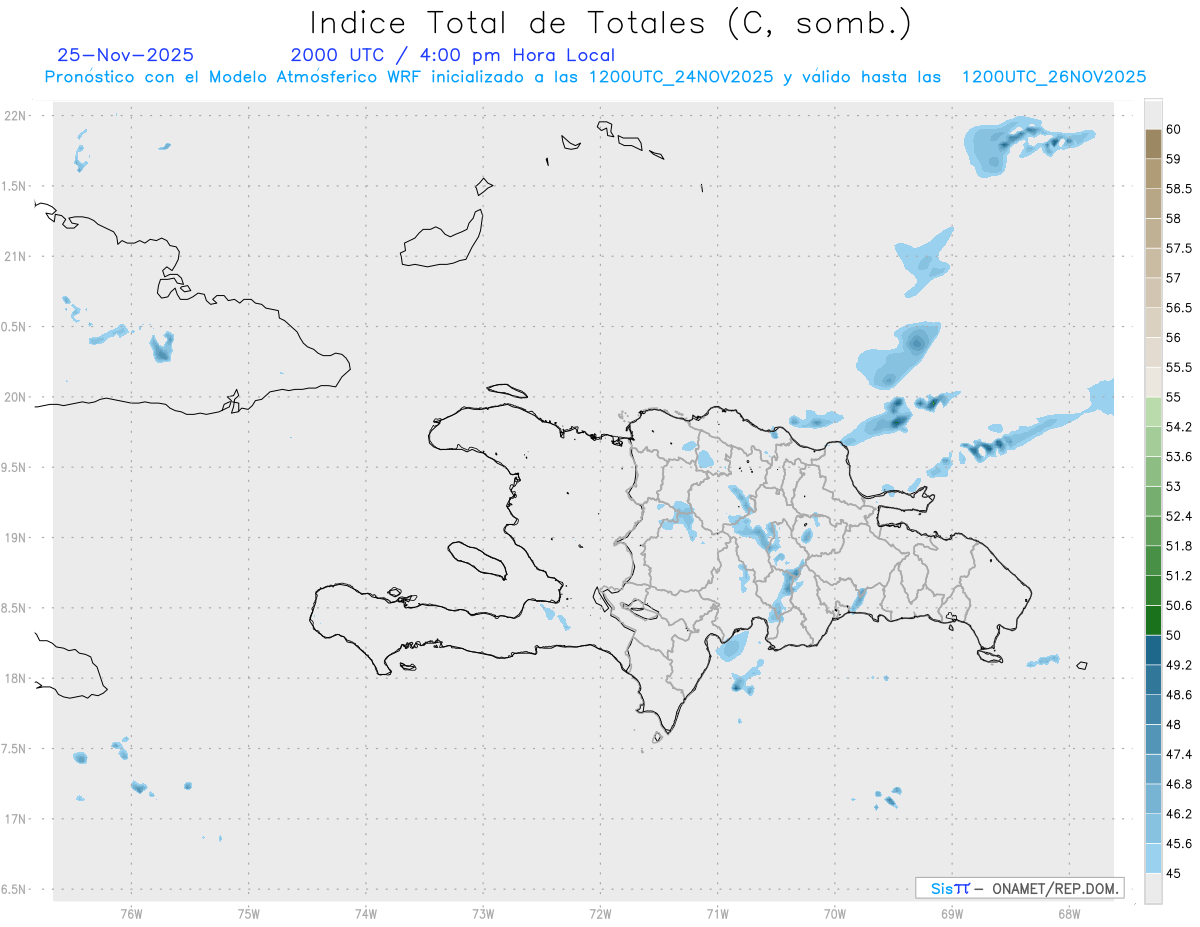Click the green legend swatch between 52.4 and 53
Viewport: 1200px width, 927px height.
[x=1153, y=501]
